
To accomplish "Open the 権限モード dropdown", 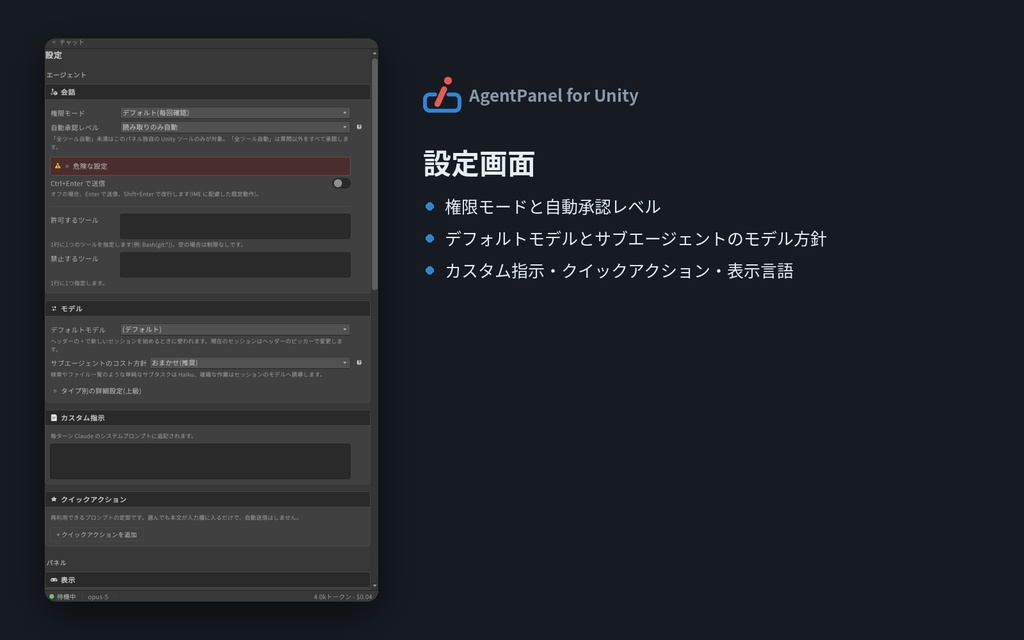I will 235,113.
